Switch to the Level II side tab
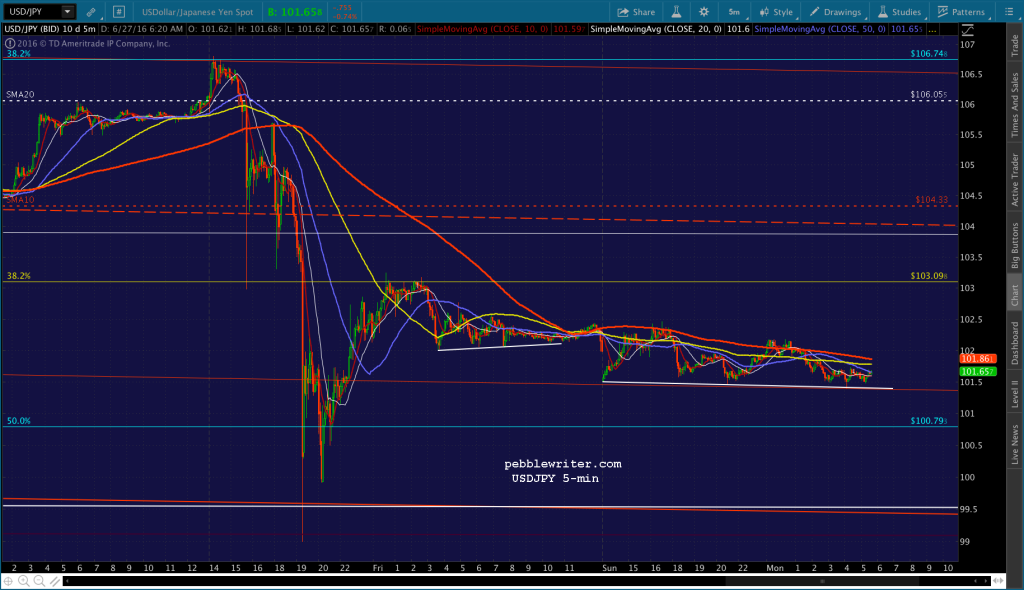 coord(1015,396)
